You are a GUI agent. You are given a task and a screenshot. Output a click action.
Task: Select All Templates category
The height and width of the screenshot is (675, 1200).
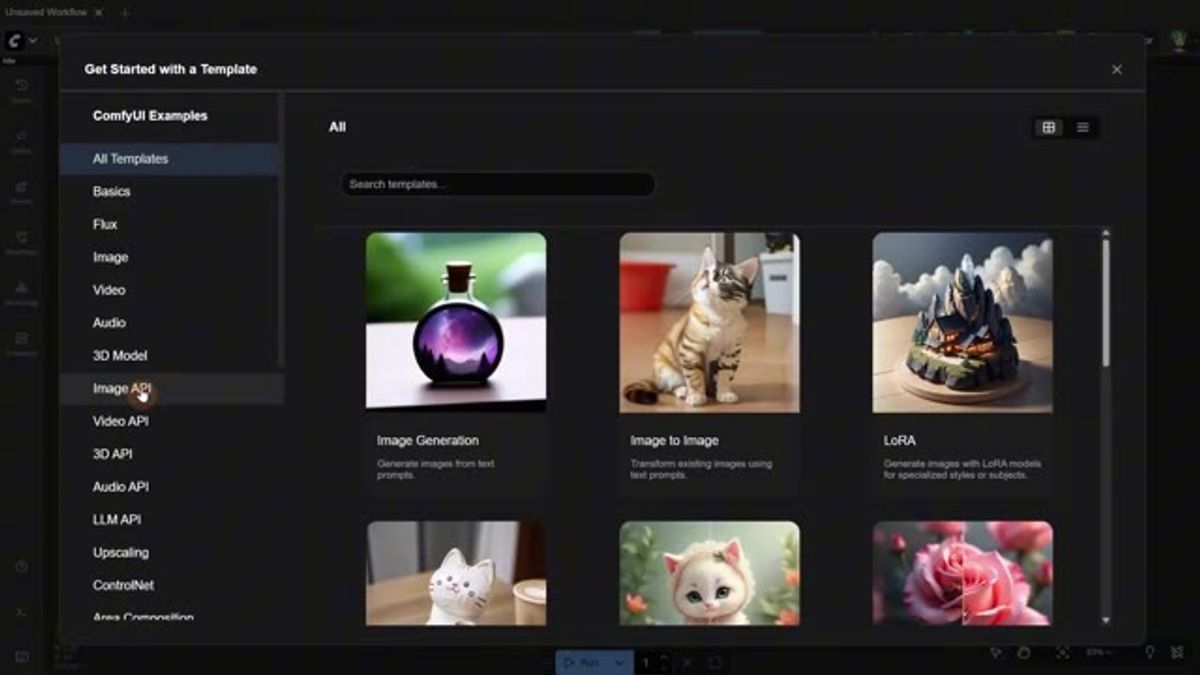tap(169, 159)
